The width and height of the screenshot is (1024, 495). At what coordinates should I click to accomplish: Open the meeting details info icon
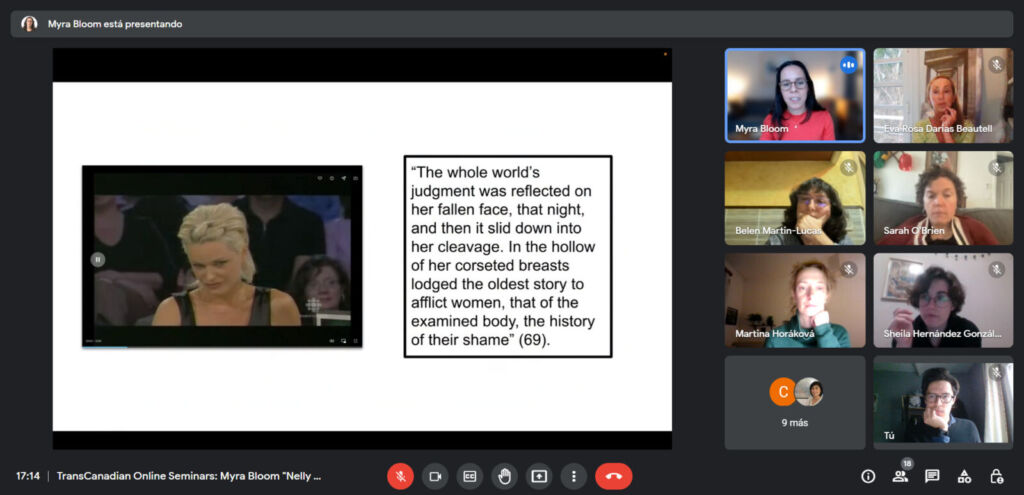click(x=868, y=476)
